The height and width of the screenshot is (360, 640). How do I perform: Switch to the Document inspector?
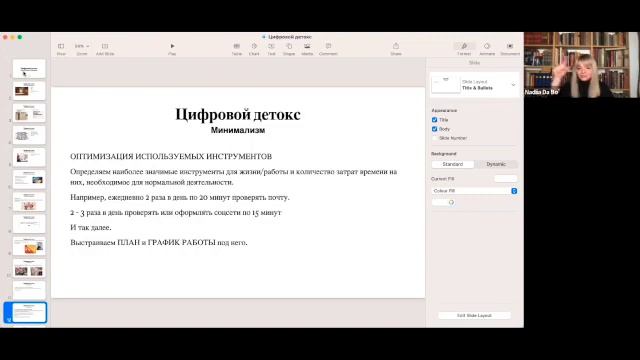(510, 49)
